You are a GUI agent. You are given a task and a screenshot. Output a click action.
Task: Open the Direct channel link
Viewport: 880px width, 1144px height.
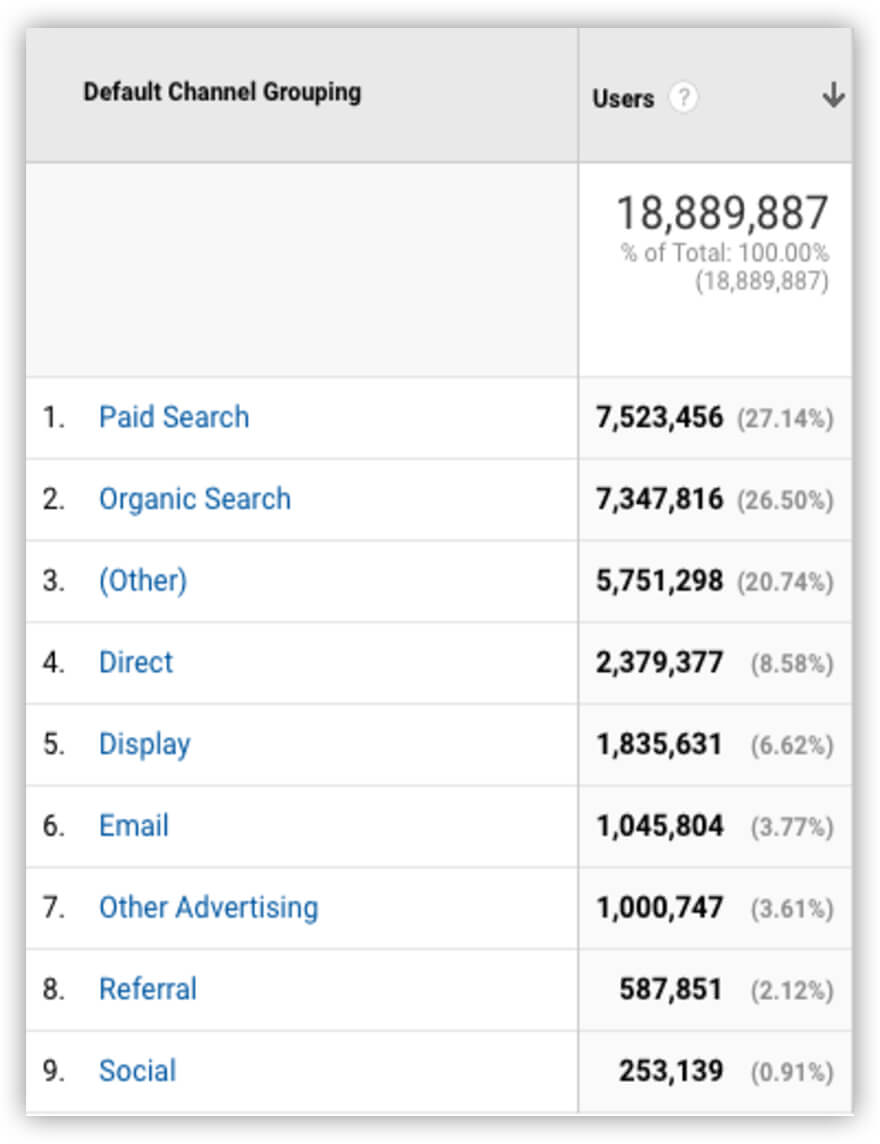(136, 662)
